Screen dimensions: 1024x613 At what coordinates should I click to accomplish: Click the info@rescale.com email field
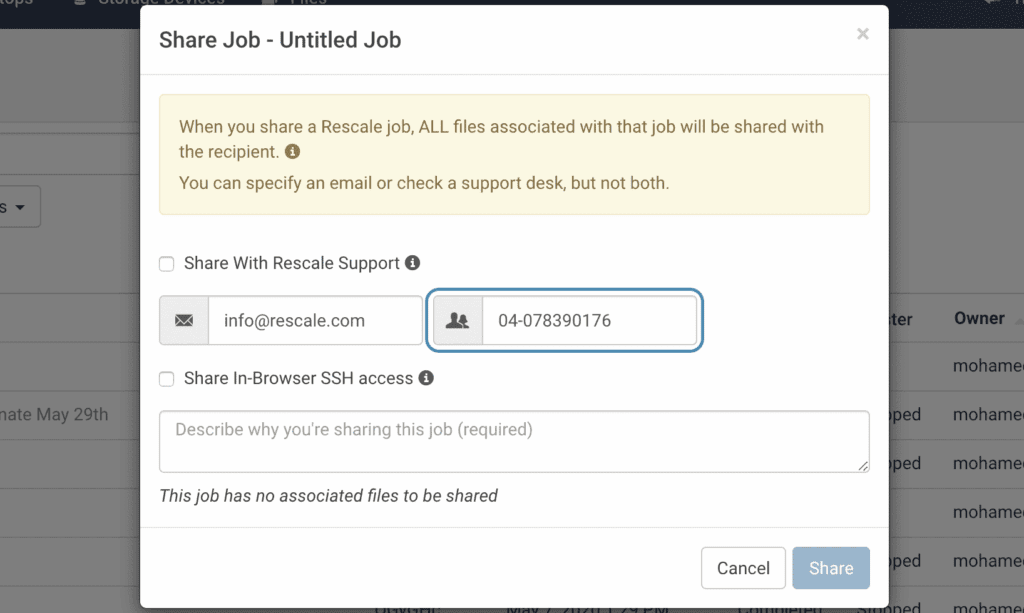tap(315, 321)
